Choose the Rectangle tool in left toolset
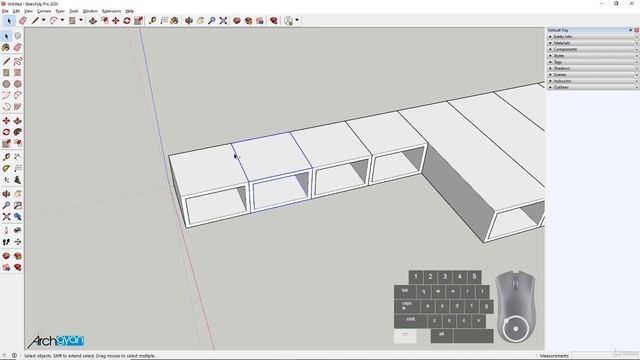 [6, 73]
